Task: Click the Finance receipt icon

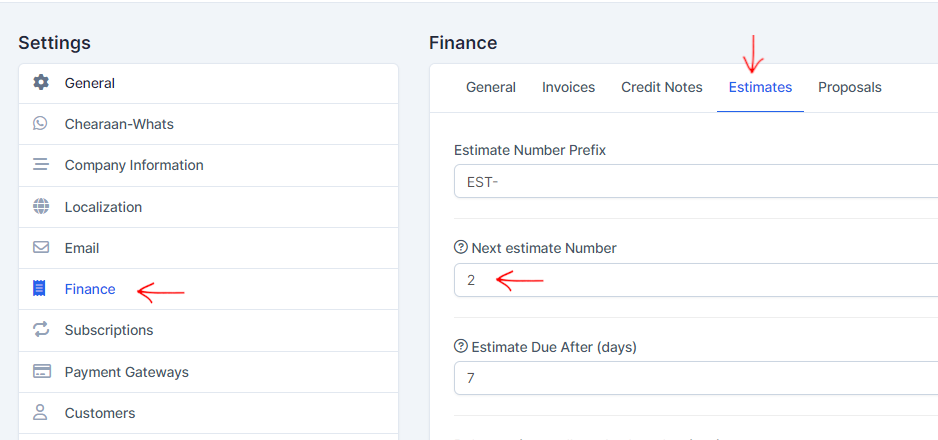Action: [x=40, y=289]
